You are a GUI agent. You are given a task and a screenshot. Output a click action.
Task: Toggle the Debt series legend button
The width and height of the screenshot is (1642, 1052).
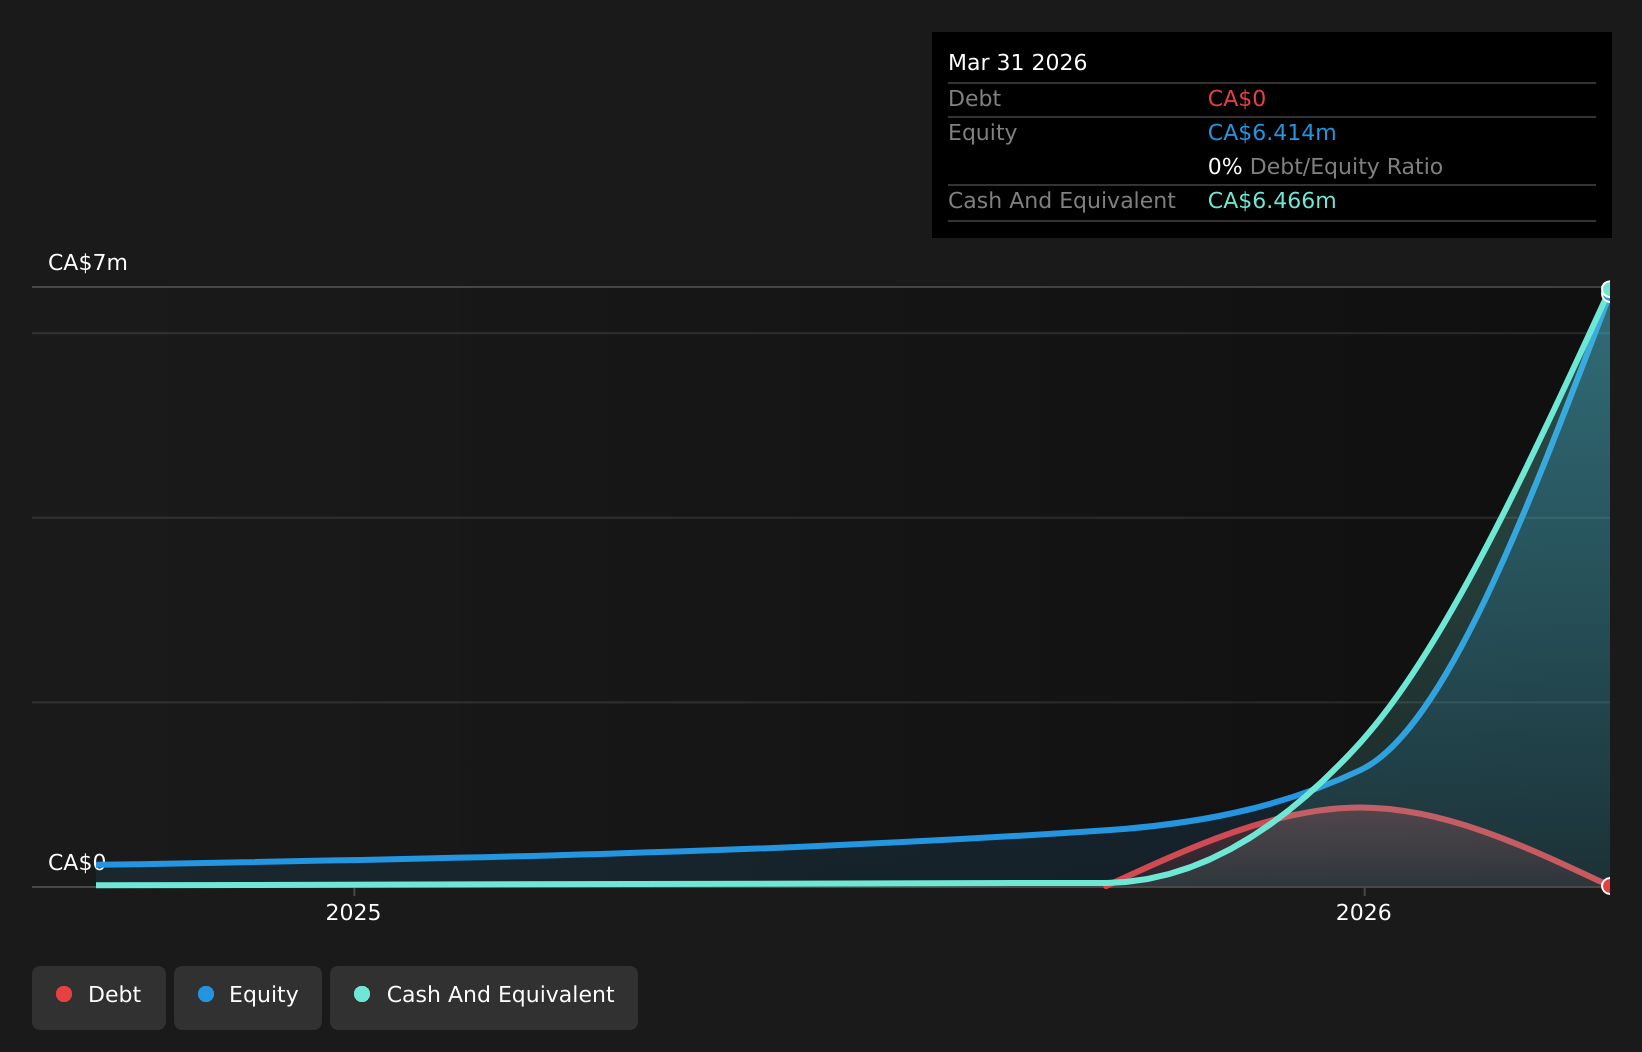pyautogui.click(x=99, y=997)
